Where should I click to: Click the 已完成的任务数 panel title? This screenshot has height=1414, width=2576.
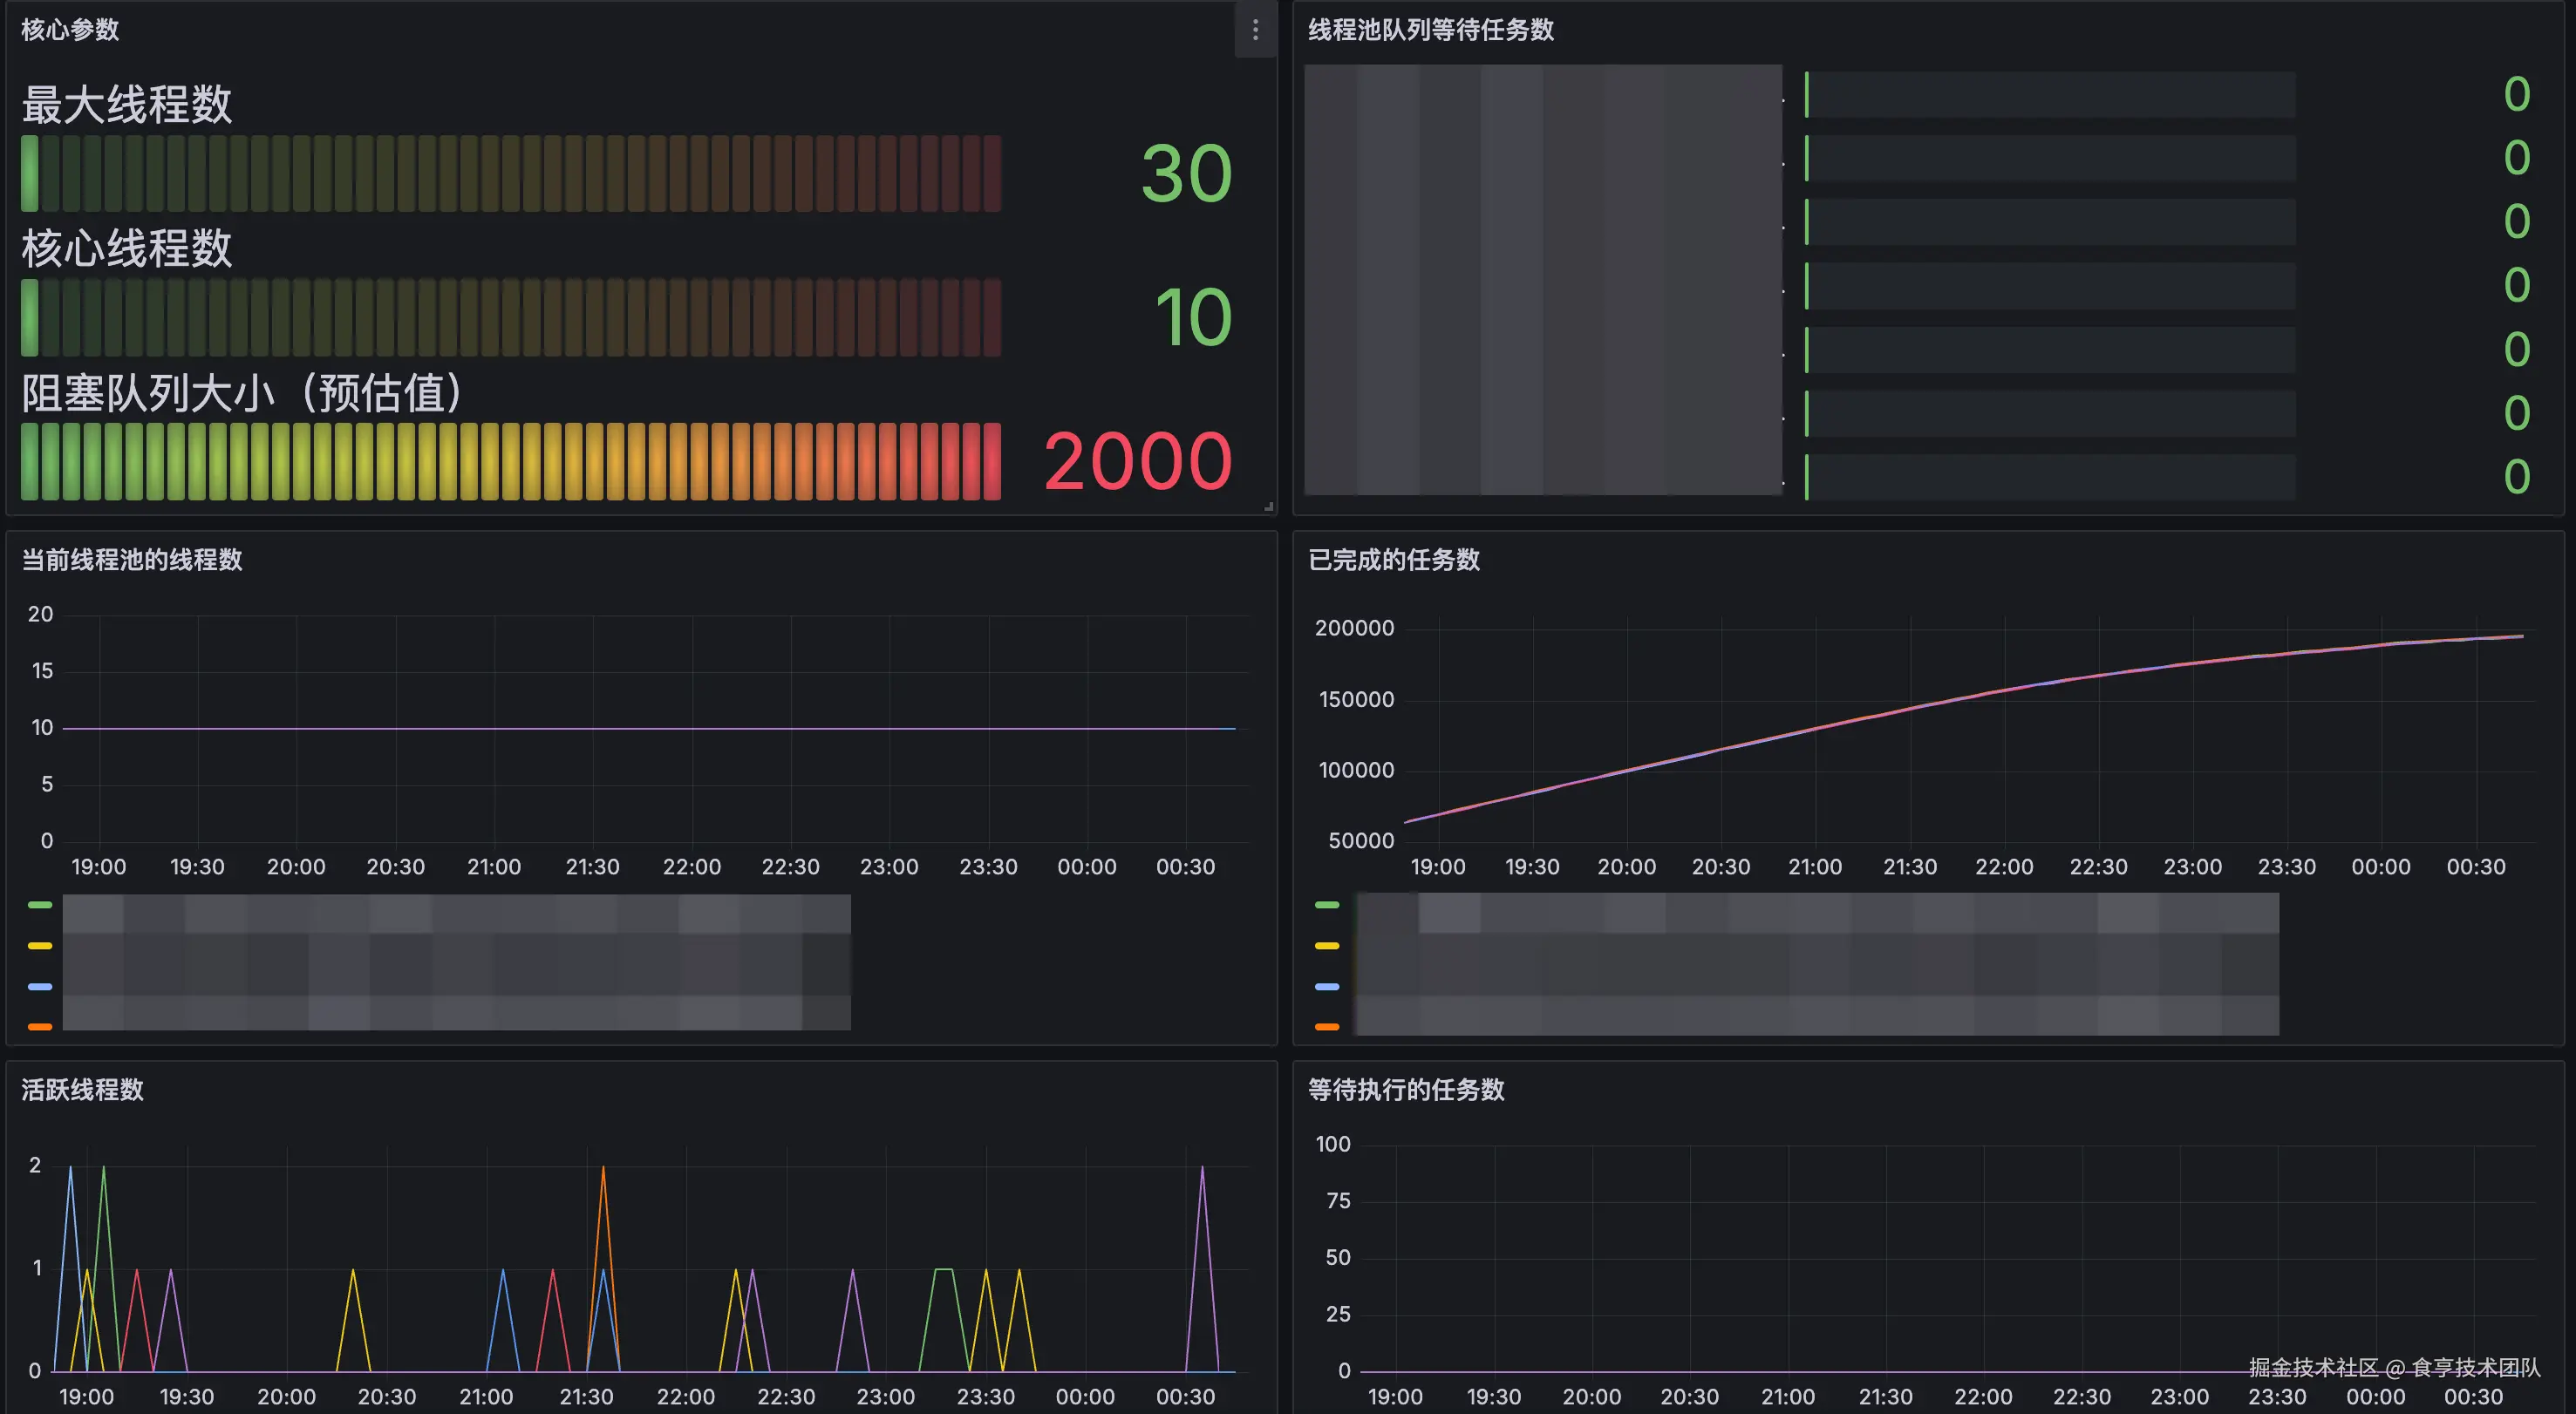tap(1394, 560)
